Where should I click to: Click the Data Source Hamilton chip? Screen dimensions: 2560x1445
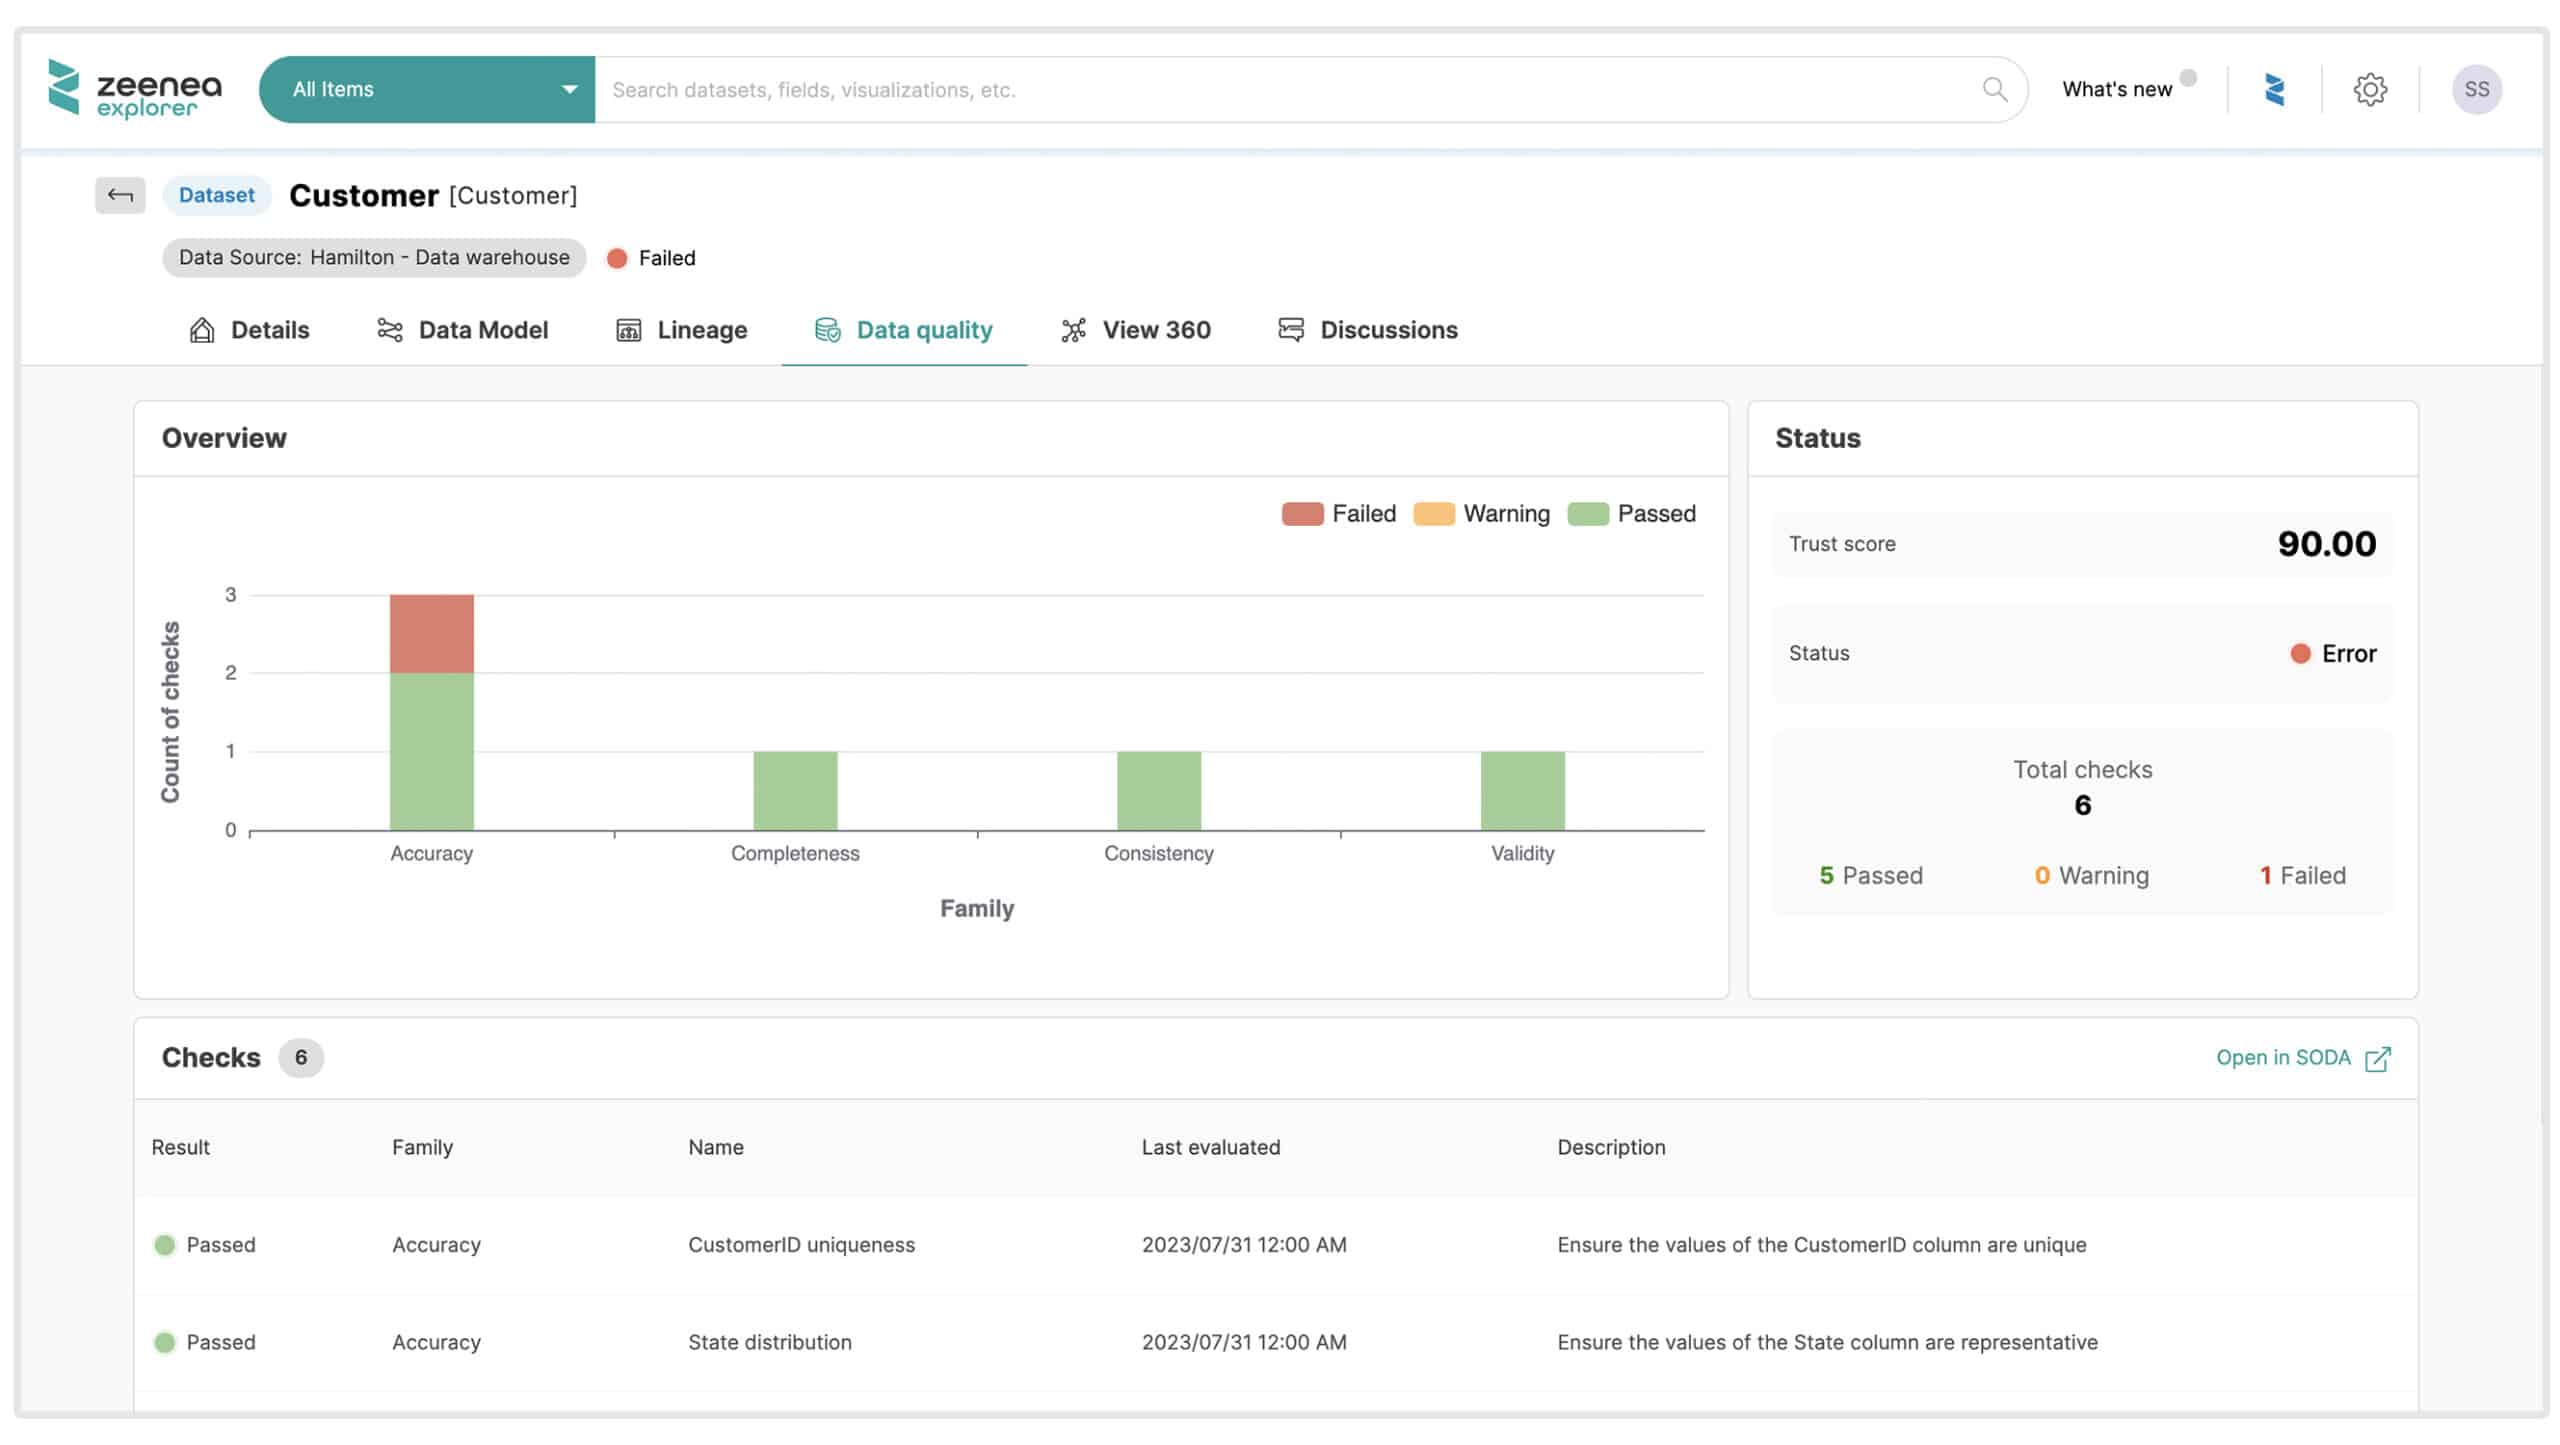(x=374, y=258)
